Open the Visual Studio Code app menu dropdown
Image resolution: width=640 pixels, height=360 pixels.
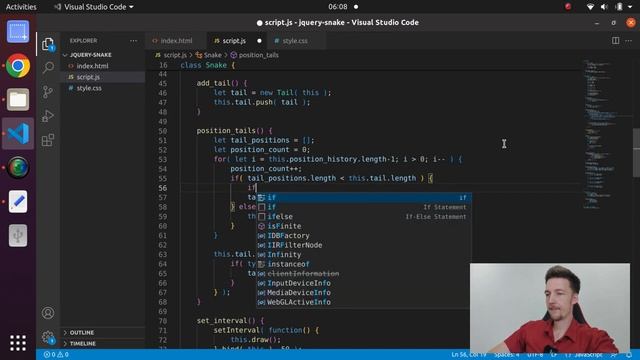tap(94, 7)
